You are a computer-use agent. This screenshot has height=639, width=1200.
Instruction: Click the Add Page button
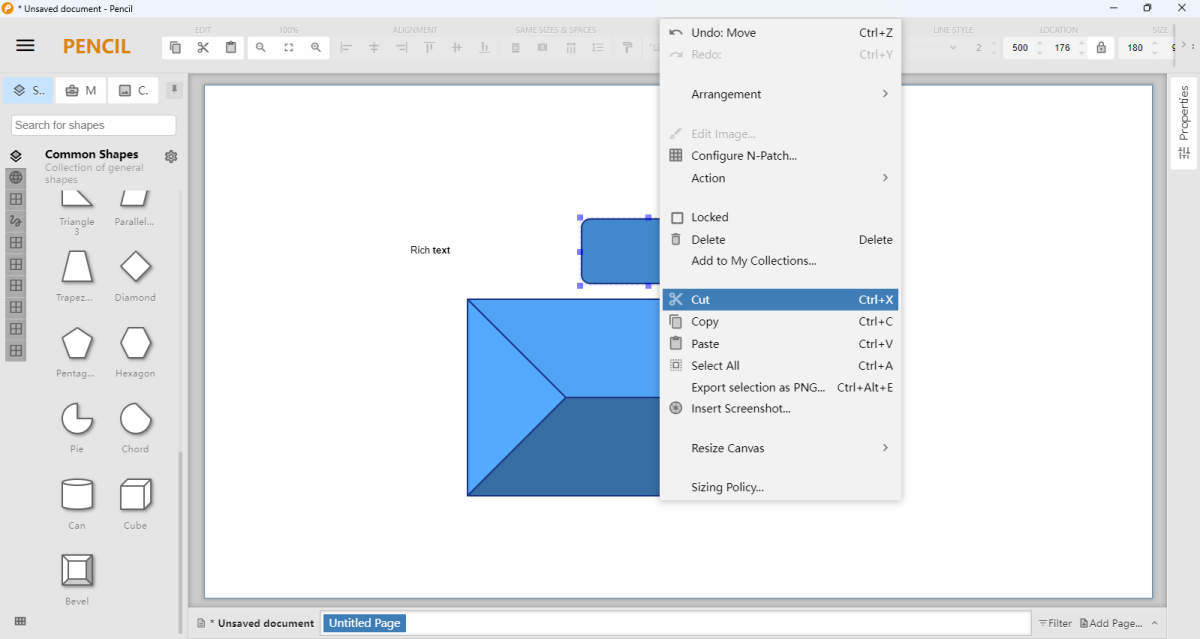point(1110,623)
